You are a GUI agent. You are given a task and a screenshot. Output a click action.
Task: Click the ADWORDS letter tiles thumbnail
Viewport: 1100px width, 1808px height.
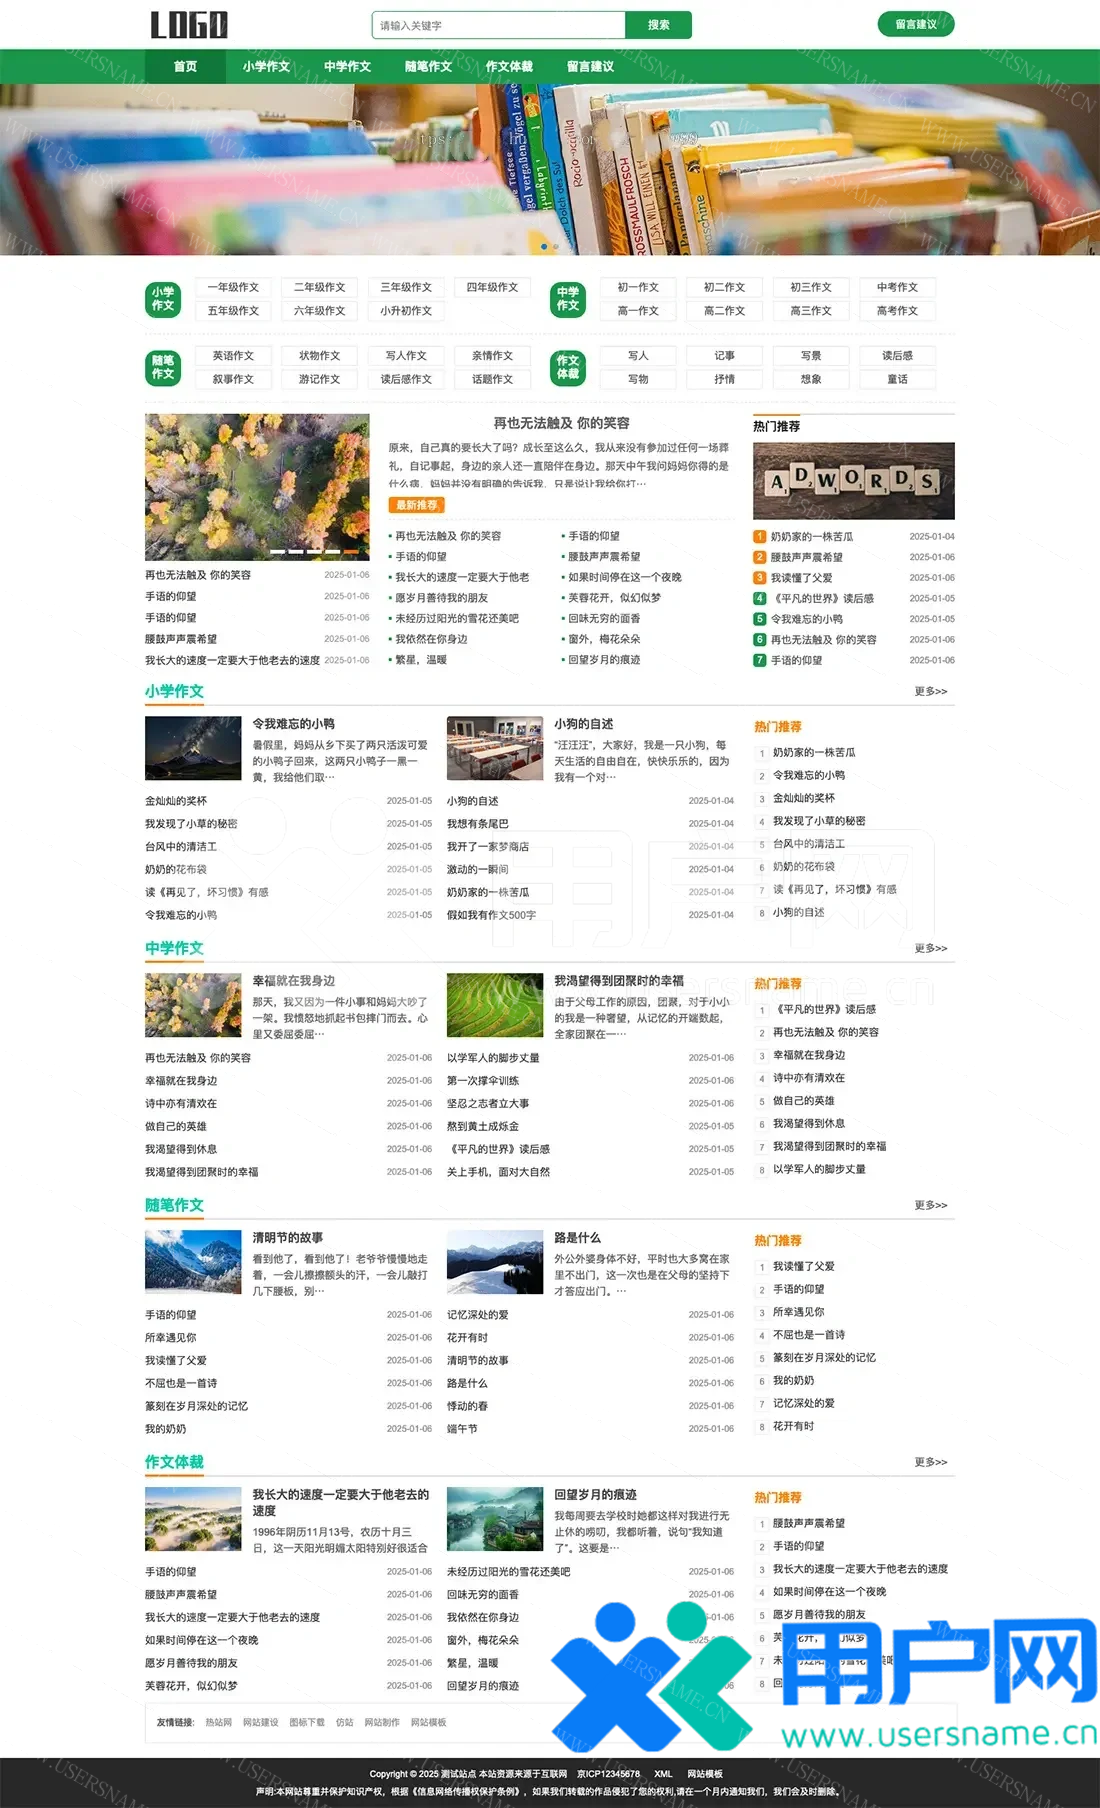click(x=853, y=481)
